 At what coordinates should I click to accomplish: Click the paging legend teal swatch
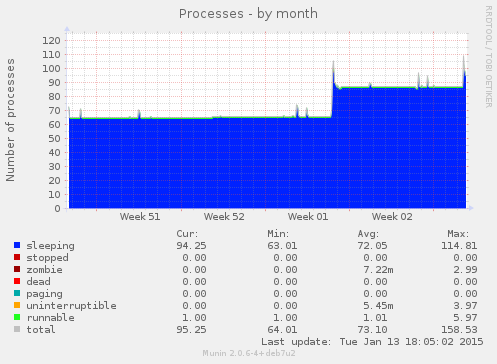pyautogui.click(x=17, y=293)
